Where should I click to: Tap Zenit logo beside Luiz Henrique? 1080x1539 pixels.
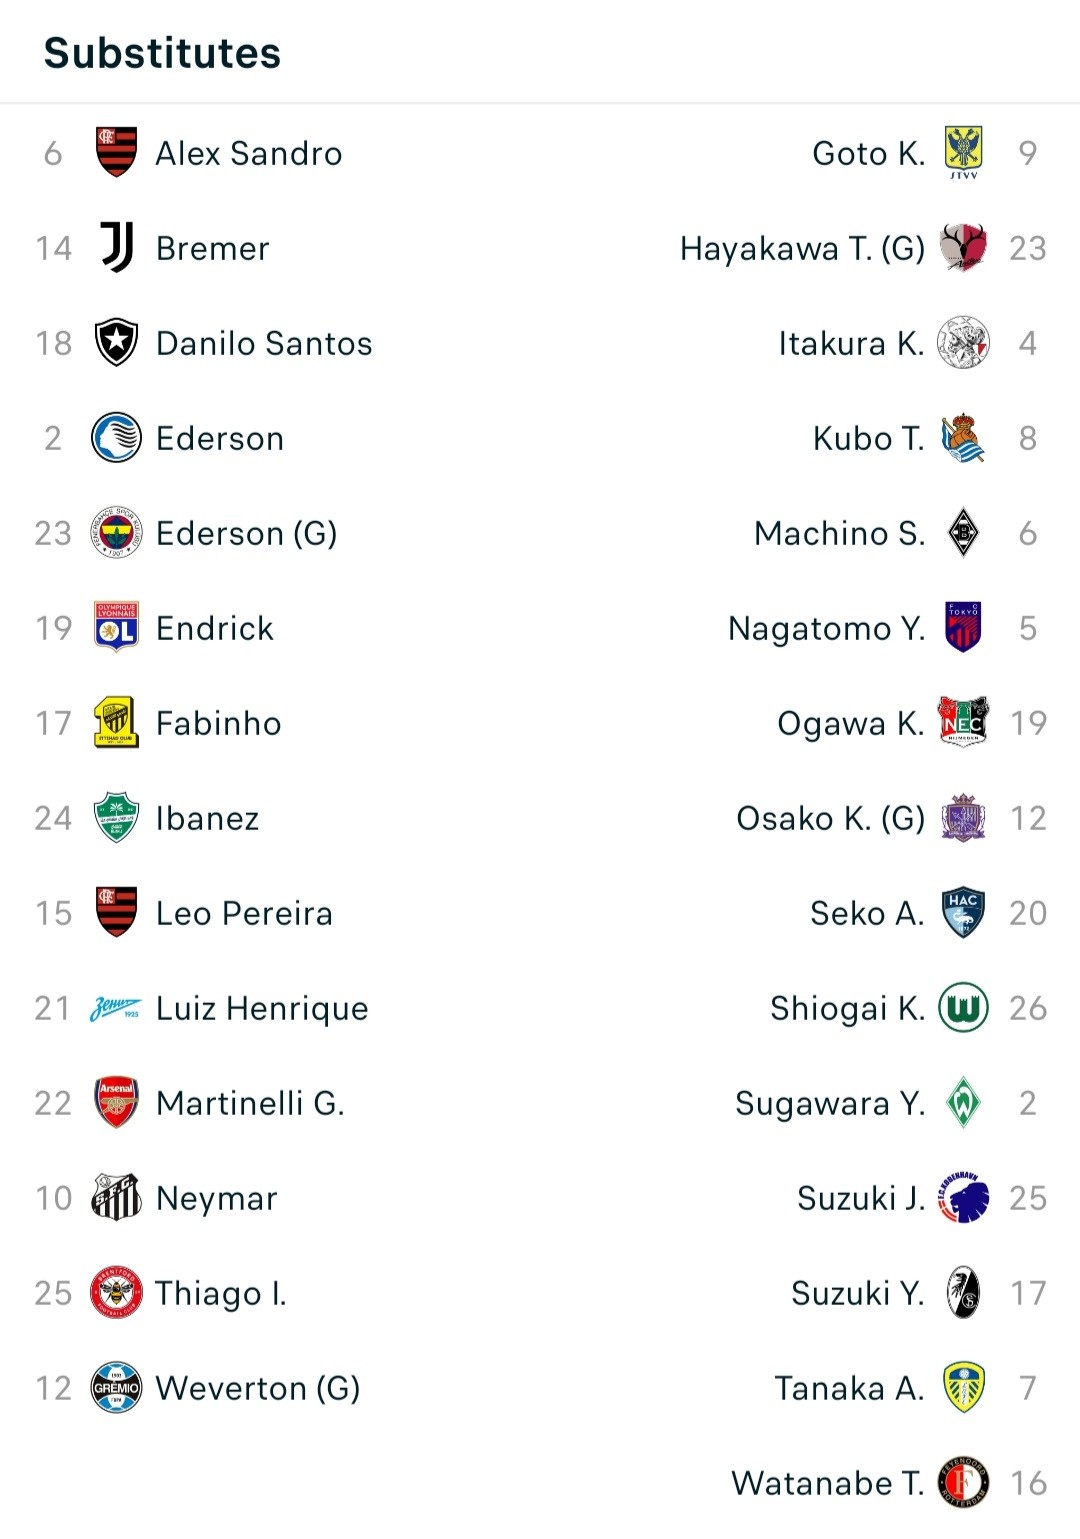(116, 1008)
